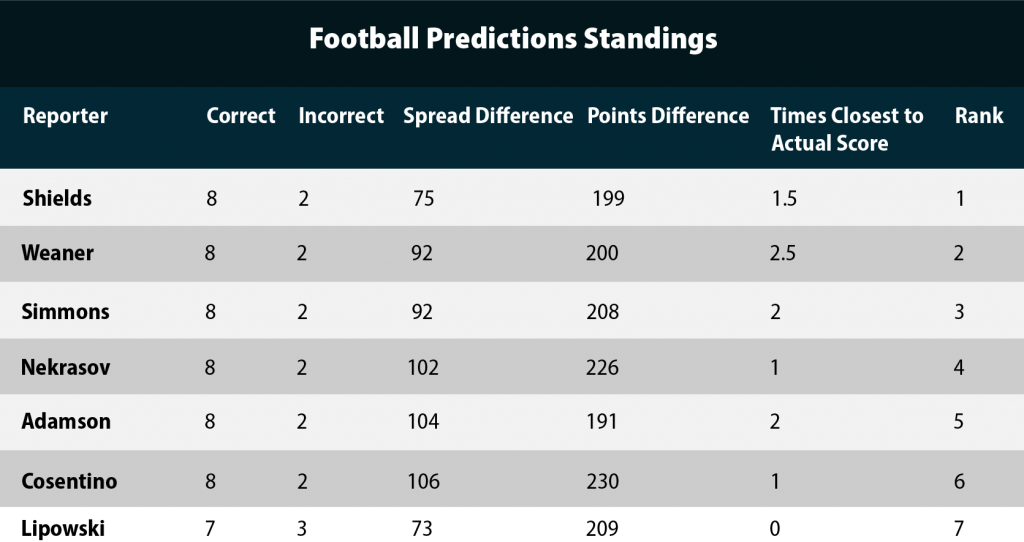This screenshot has width=1024, height=542.
Task: Select Times Closest to Actual Score header
Action: 847,129
